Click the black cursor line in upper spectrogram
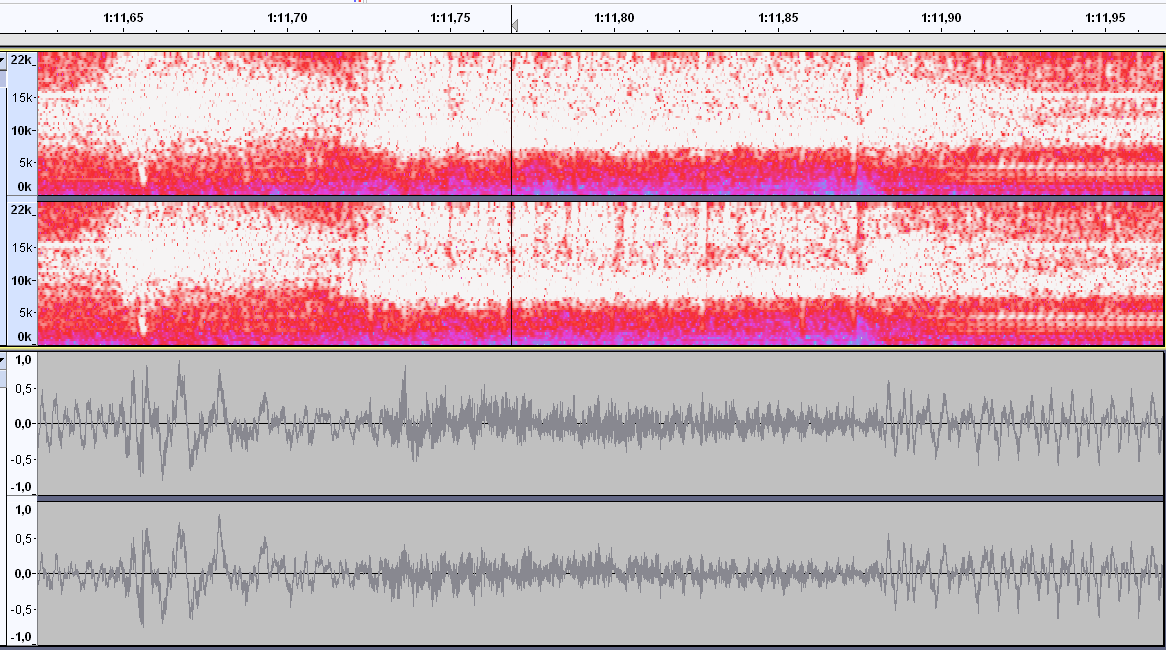 [512, 120]
